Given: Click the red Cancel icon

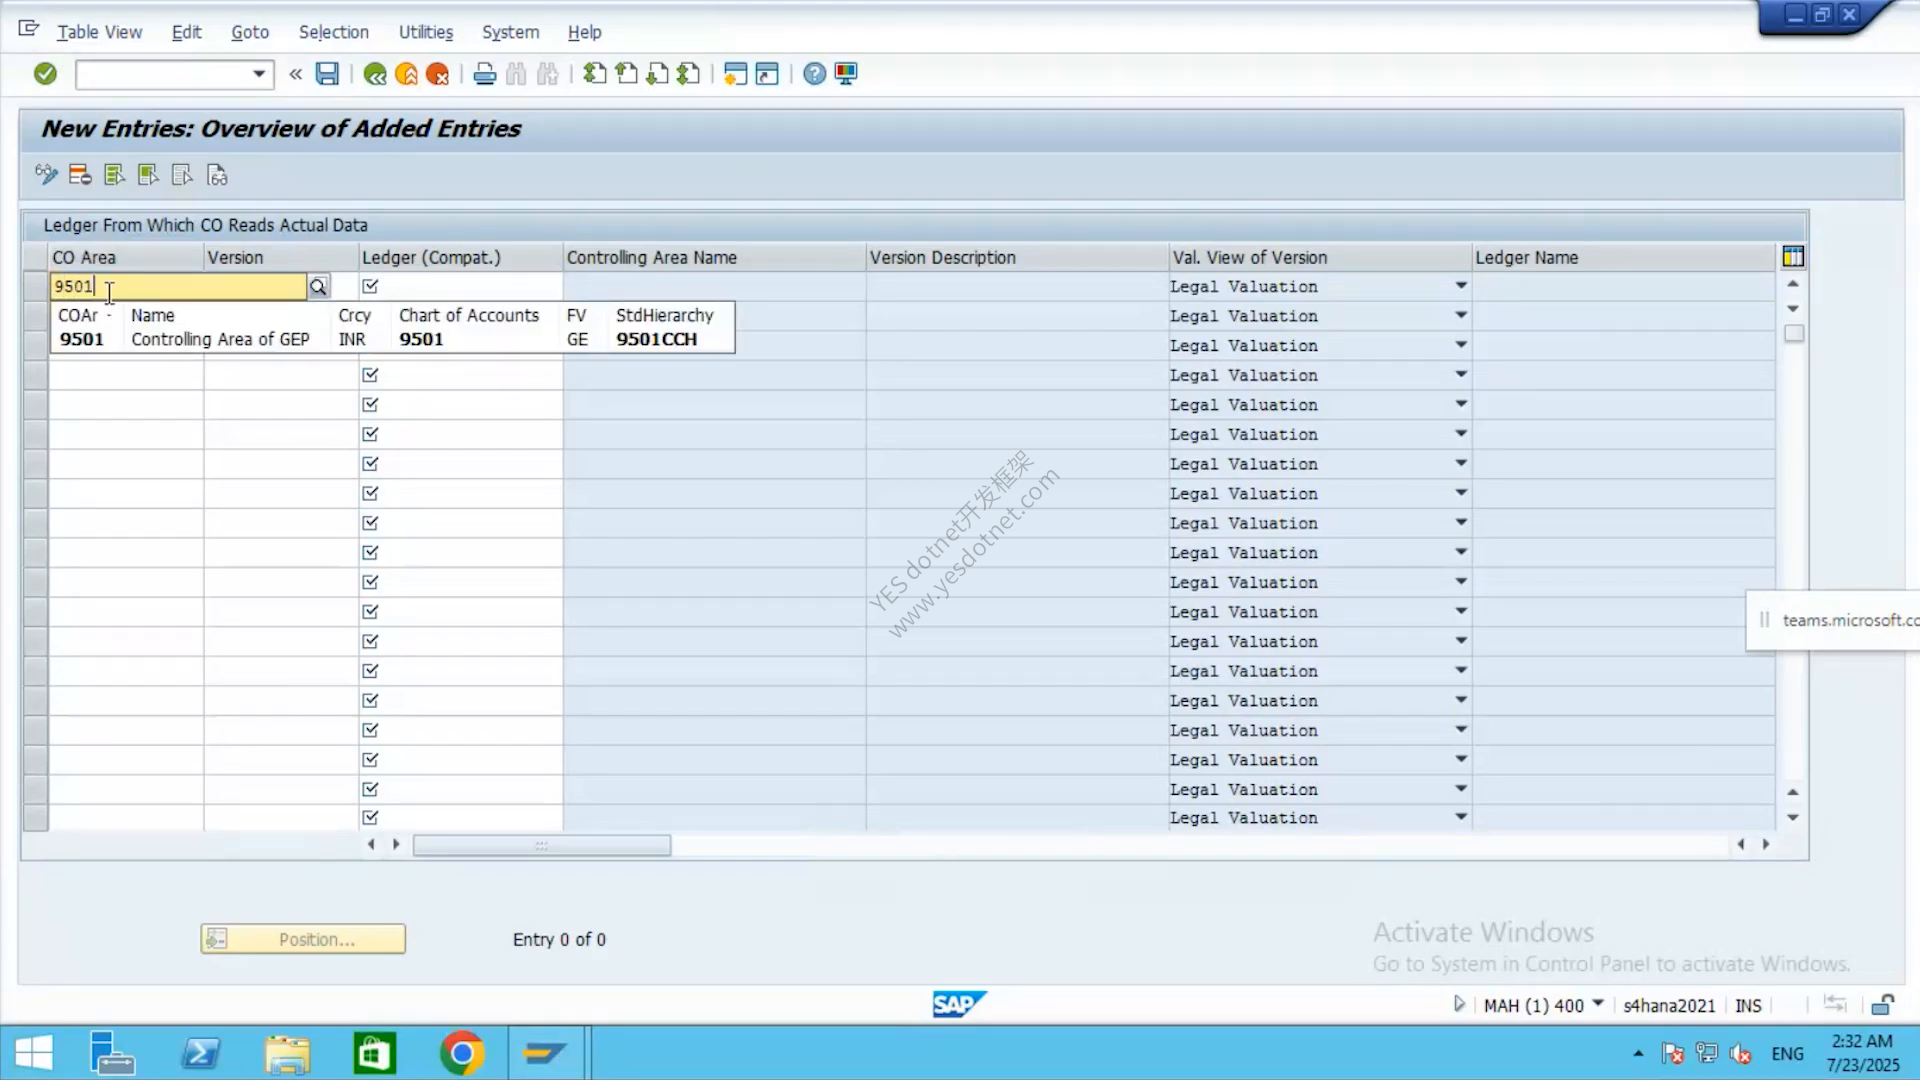Looking at the screenshot, I should point(438,74).
